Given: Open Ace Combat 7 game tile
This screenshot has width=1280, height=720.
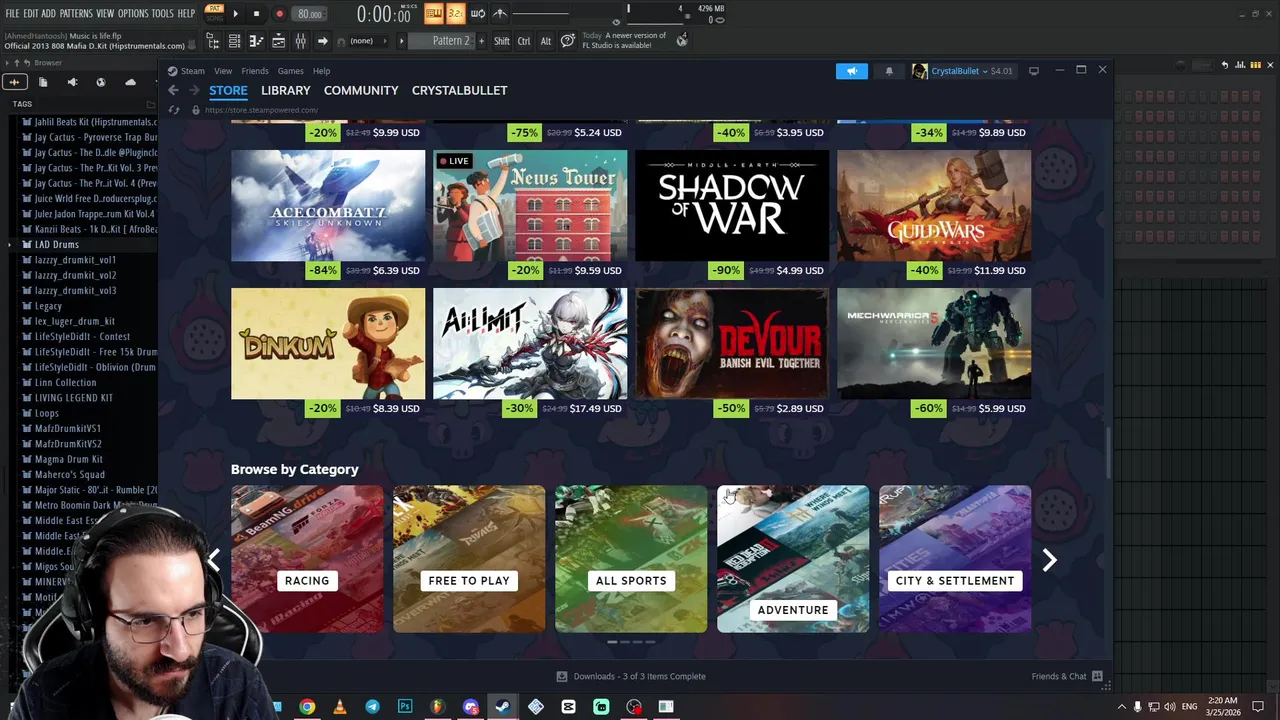Looking at the screenshot, I should click(x=328, y=205).
